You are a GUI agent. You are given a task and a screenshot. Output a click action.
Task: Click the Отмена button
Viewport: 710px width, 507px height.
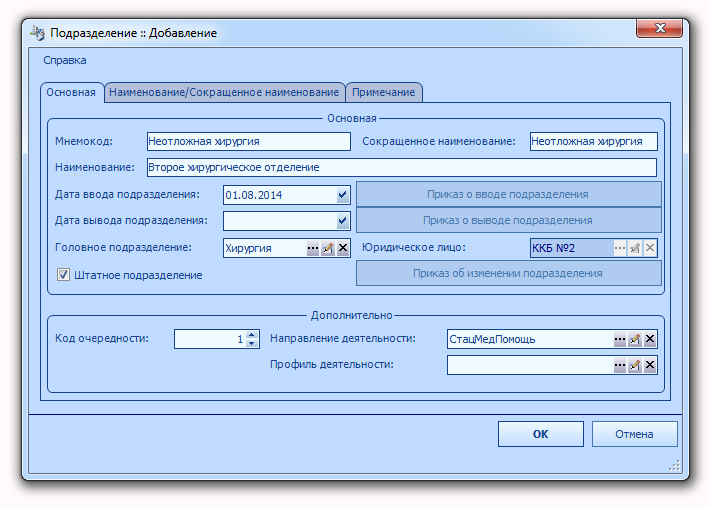(x=634, y=434)
